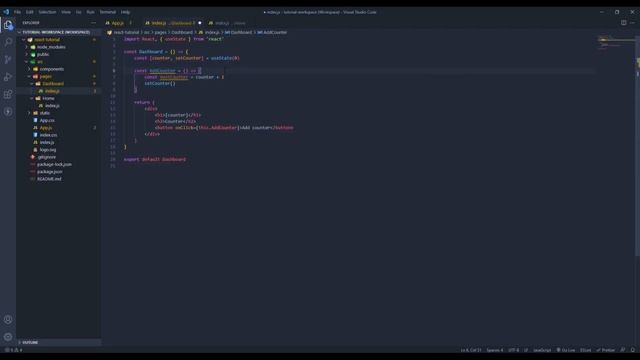Viewport: 640px width, 360px height.
Task: Open .gitignore file
Action: coord(58,157)
